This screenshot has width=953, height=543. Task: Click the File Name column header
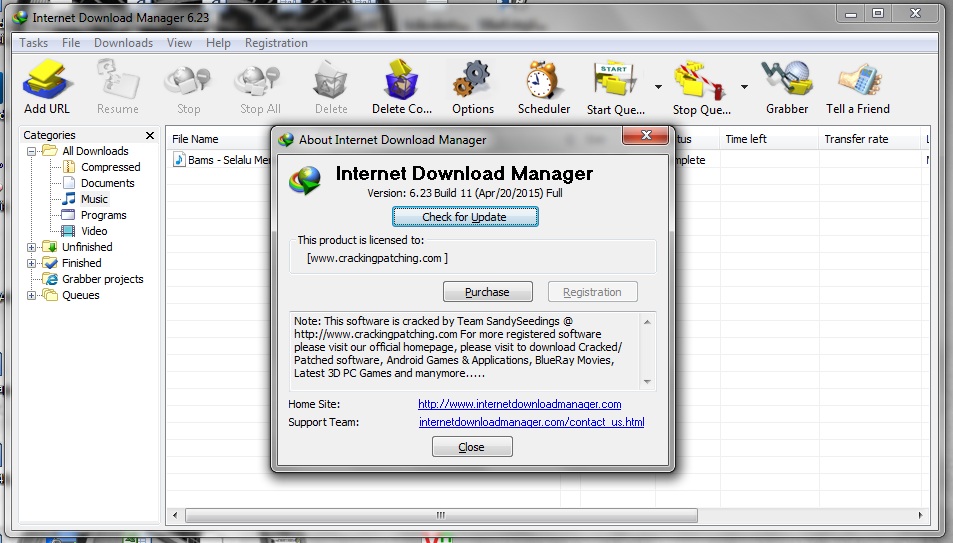pos(195,139)
